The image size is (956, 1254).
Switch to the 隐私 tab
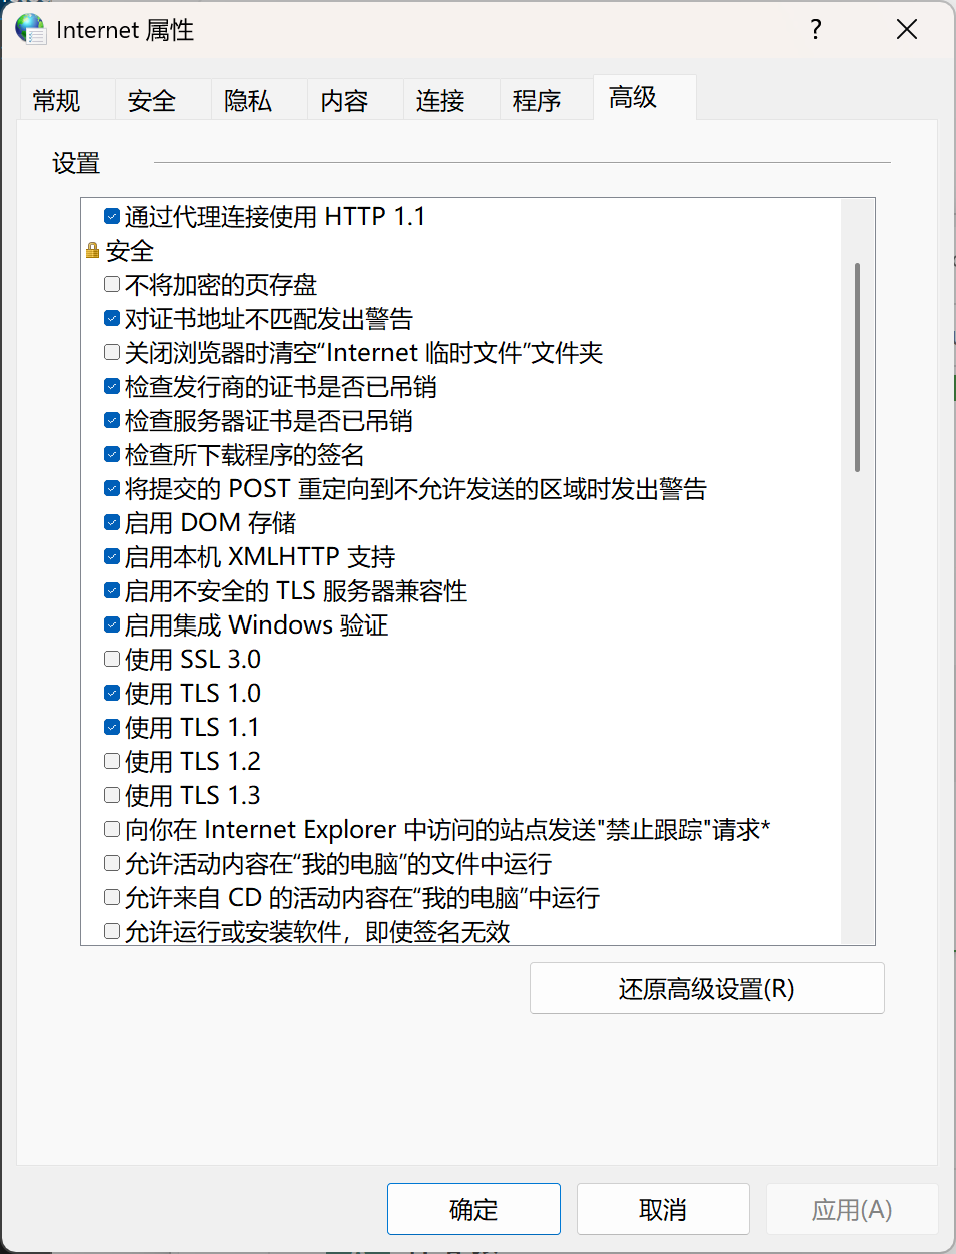[248, 100]
